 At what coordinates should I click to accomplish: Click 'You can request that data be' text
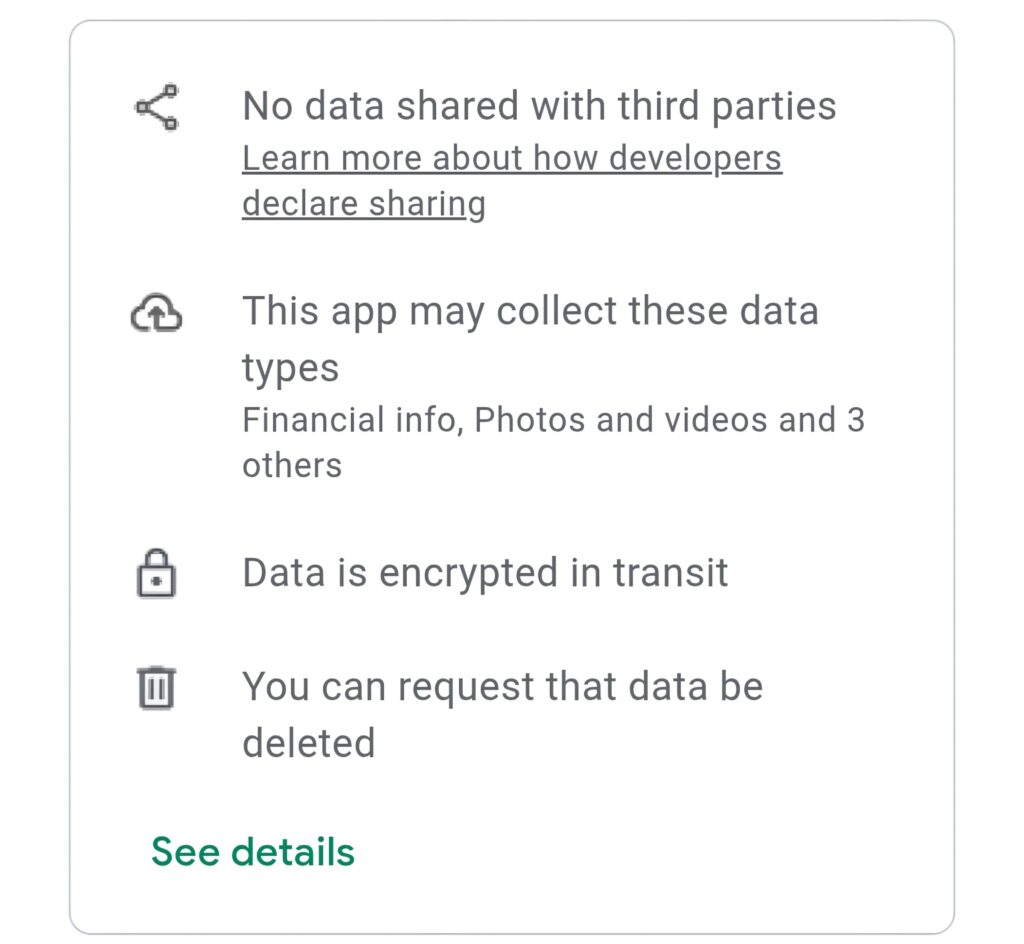pyautogui.click(x=503, y=687)
